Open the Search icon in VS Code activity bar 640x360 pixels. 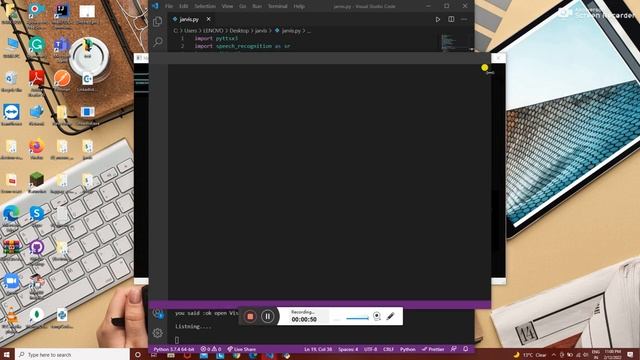(158, 42)
